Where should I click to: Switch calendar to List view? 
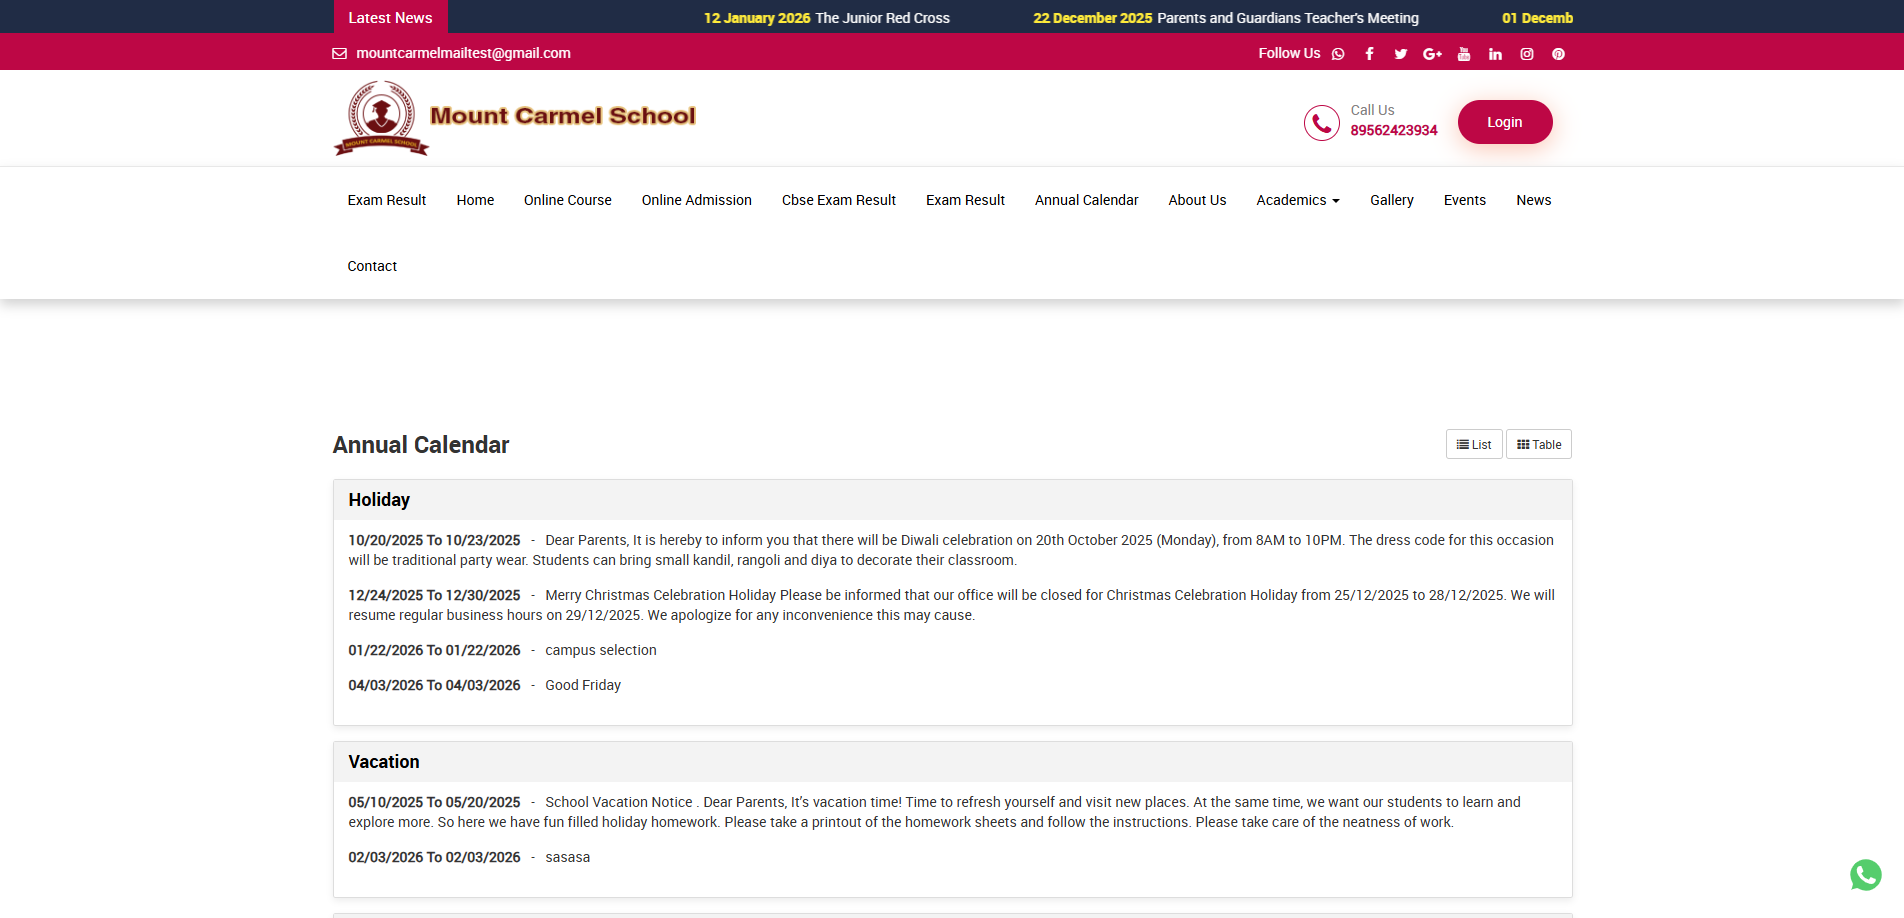click(x=1474, y=445)
